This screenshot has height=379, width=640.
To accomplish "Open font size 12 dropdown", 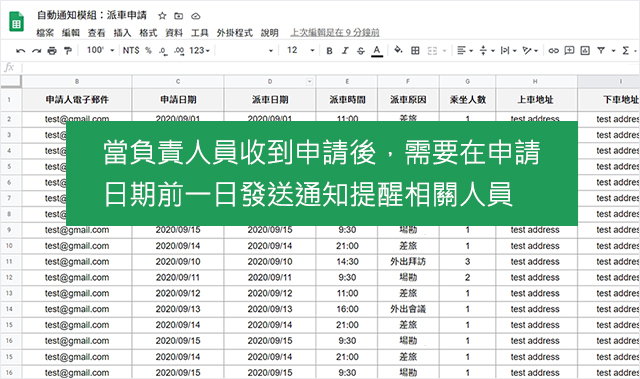I will point(301,50).
